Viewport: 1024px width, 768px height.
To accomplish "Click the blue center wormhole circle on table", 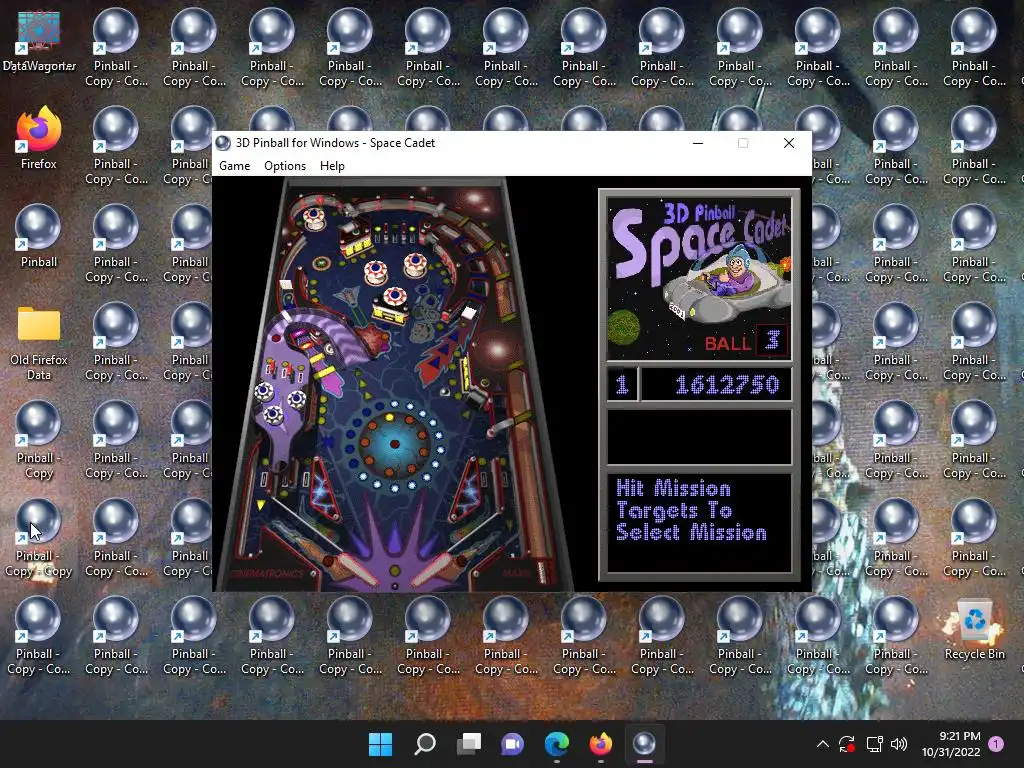I will point(394,444).
